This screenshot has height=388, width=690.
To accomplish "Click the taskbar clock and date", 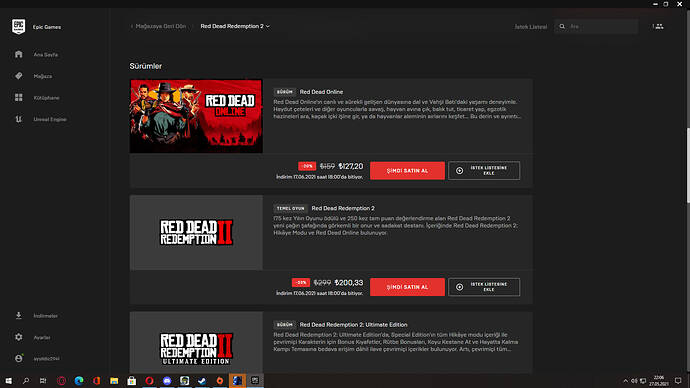I will pos(659,381).
